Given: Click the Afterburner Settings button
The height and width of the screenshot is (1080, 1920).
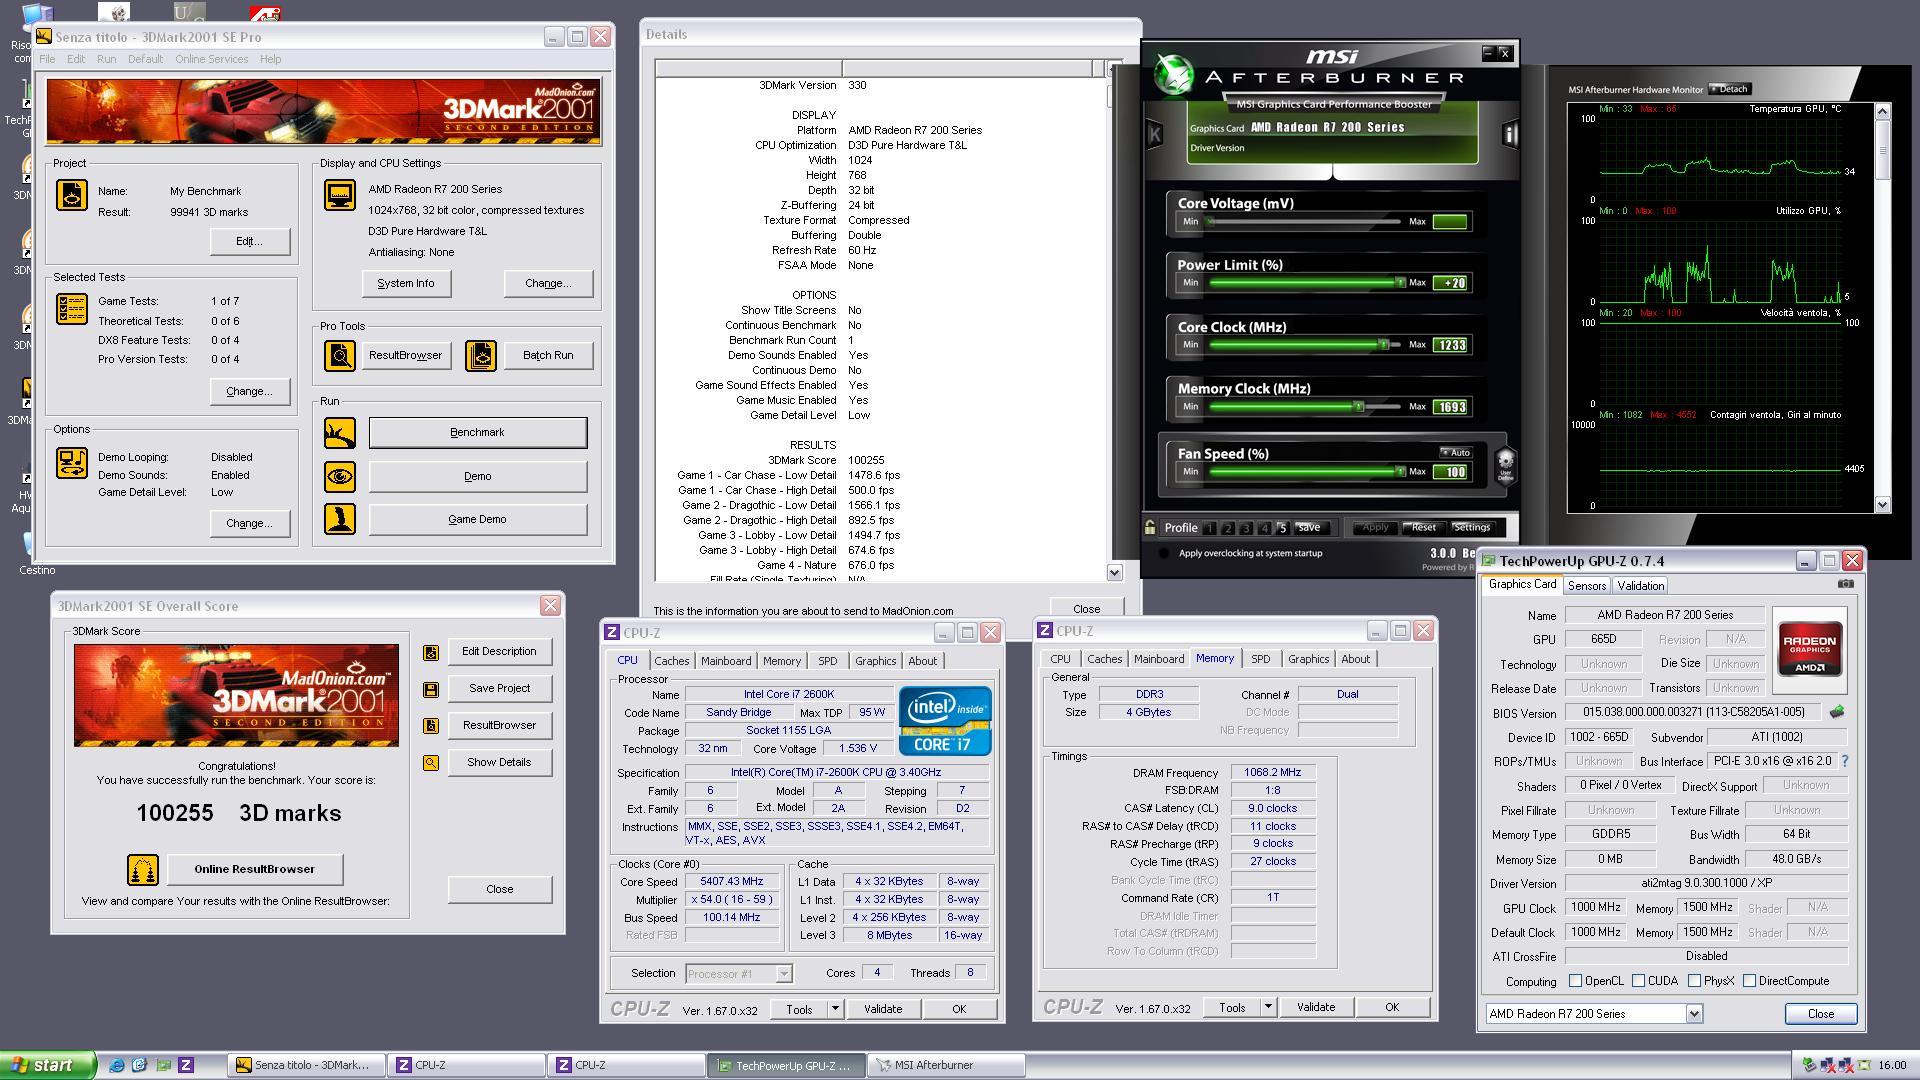Looking at the screenshot, I should pos(1472,528).
